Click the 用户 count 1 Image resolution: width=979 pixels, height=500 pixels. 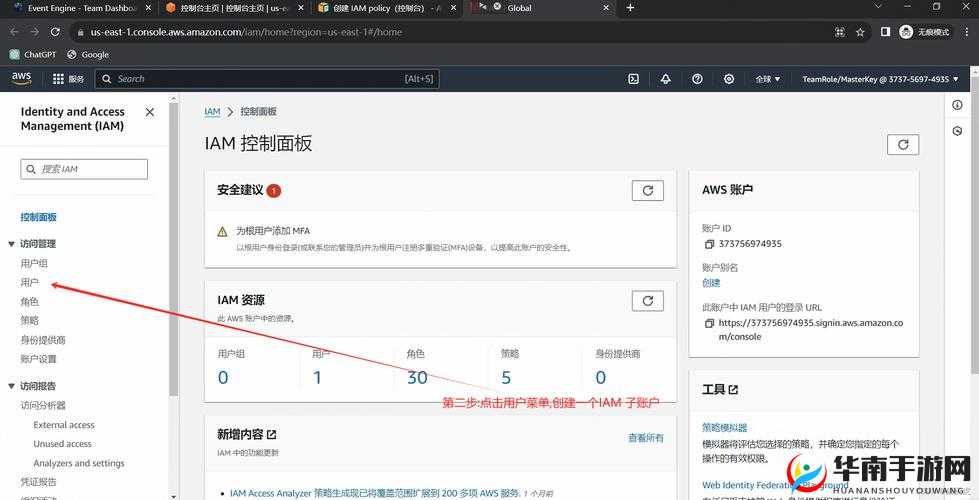pyautogui.click(x=317, y=377)
